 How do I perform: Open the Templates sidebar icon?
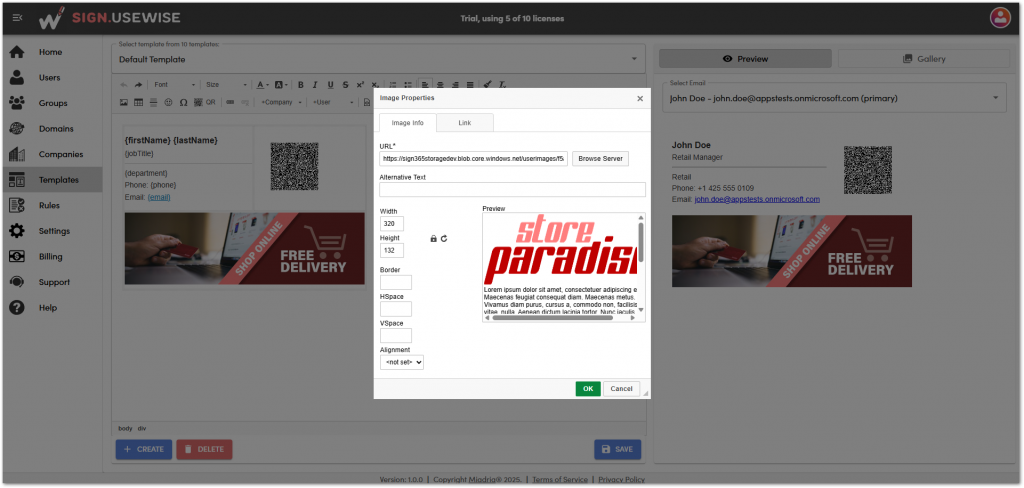click(17, 181)
